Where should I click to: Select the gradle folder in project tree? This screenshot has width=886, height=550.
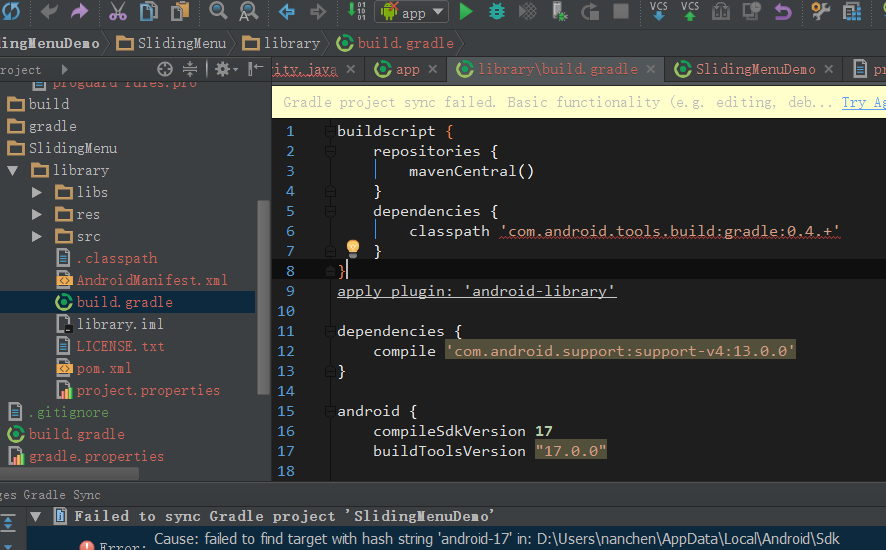(x=42, y=126)
